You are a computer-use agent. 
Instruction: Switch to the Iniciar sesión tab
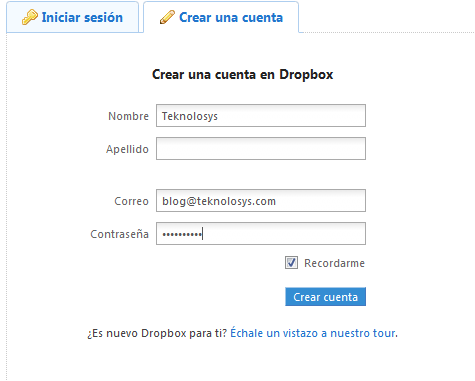pos(72,17)
